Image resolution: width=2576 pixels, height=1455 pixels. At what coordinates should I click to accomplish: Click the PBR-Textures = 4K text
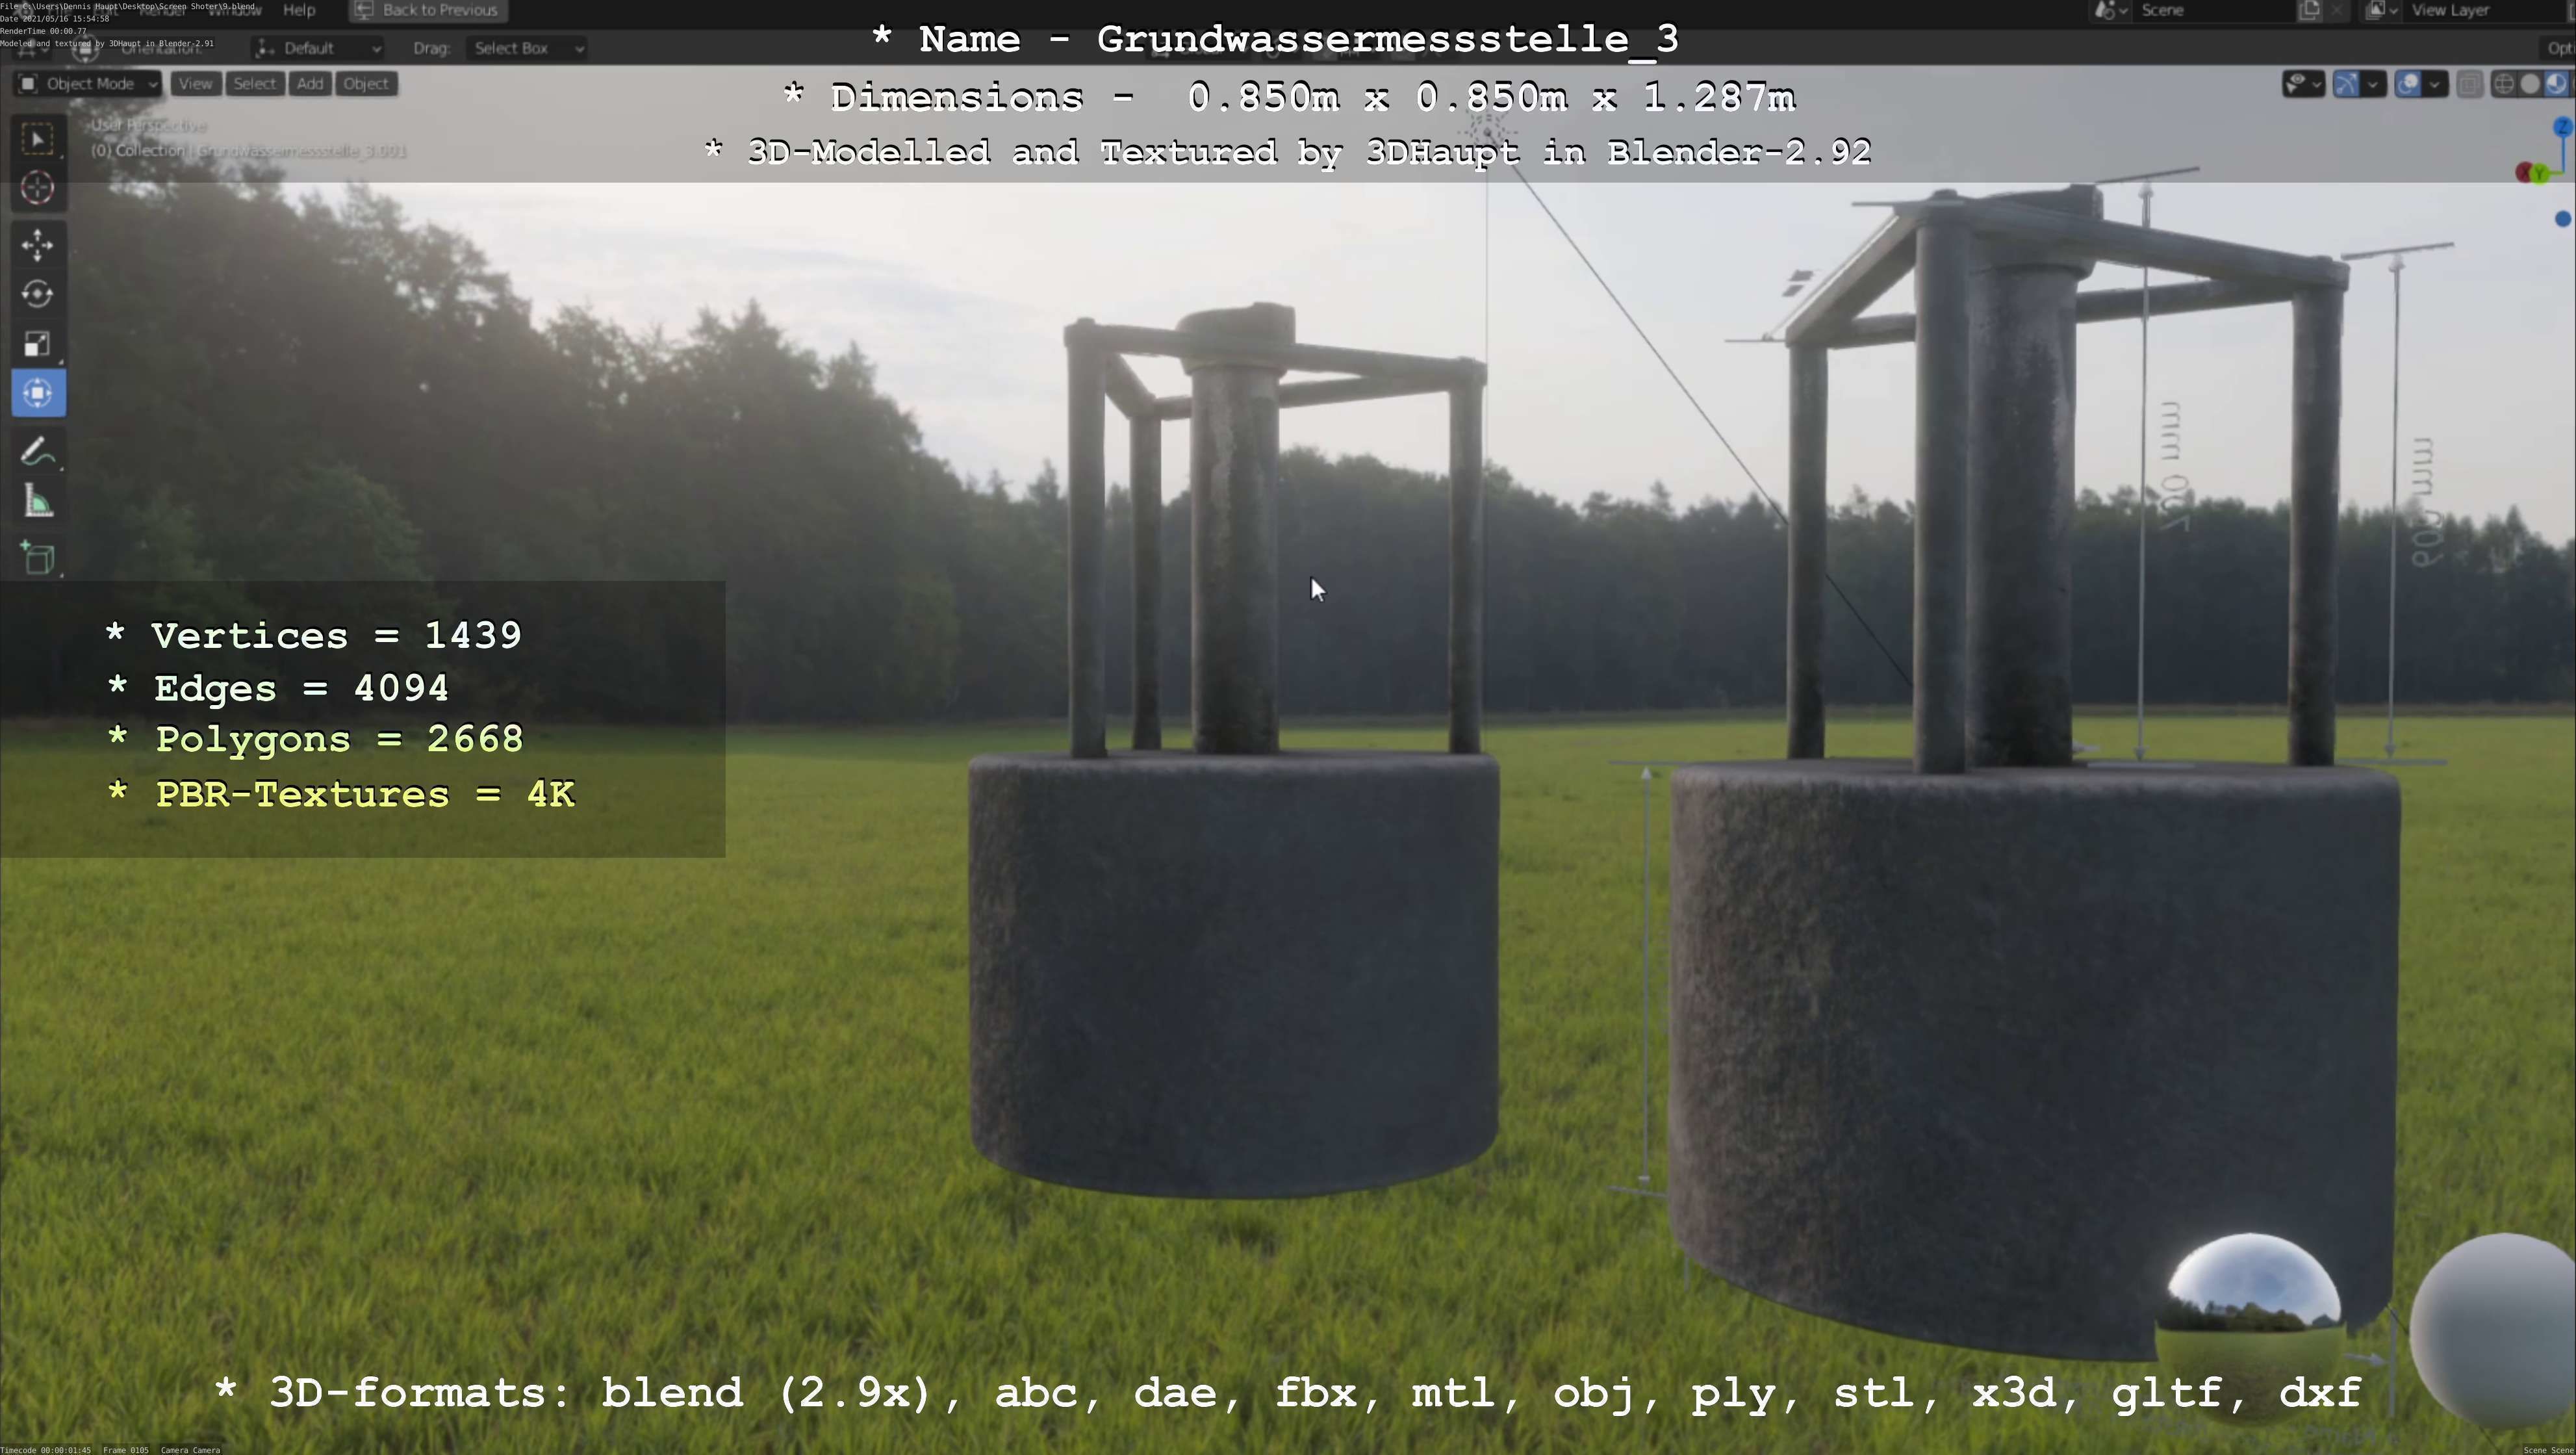341,794
